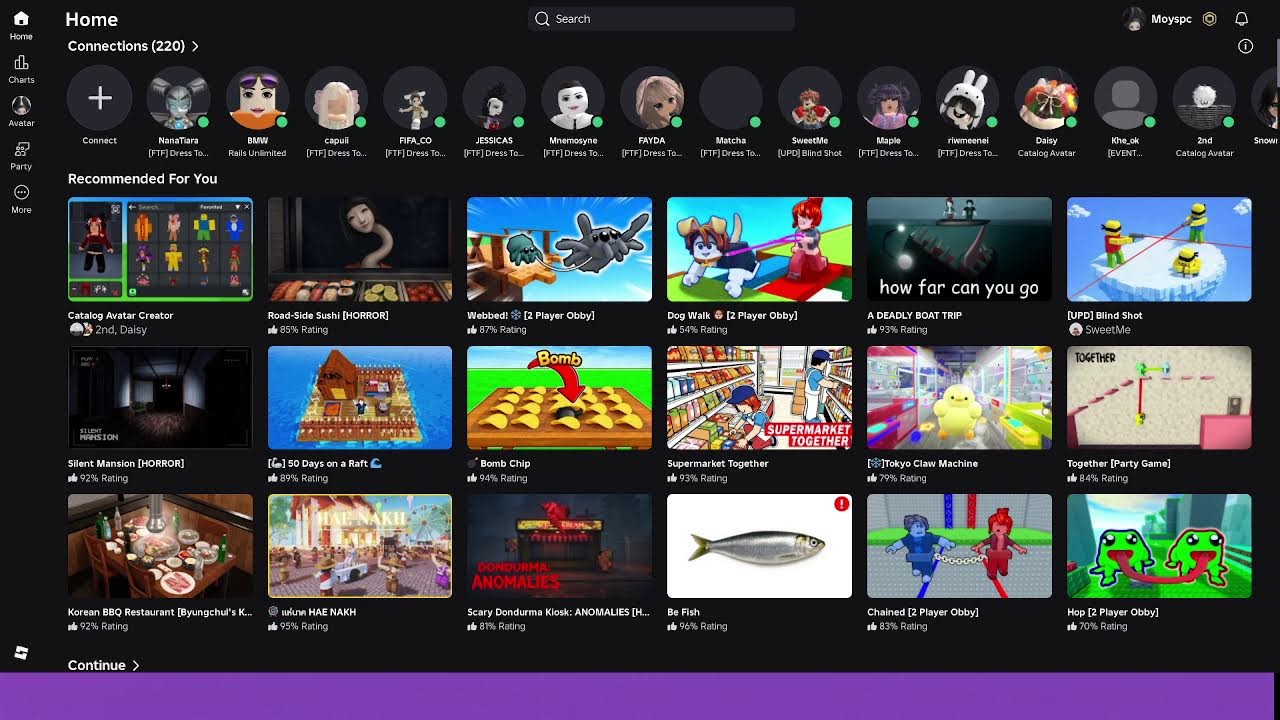This screenshot has width=1280, height=720.
Task: Open capuil's connection avatar
Action: (x=336, y=98)
